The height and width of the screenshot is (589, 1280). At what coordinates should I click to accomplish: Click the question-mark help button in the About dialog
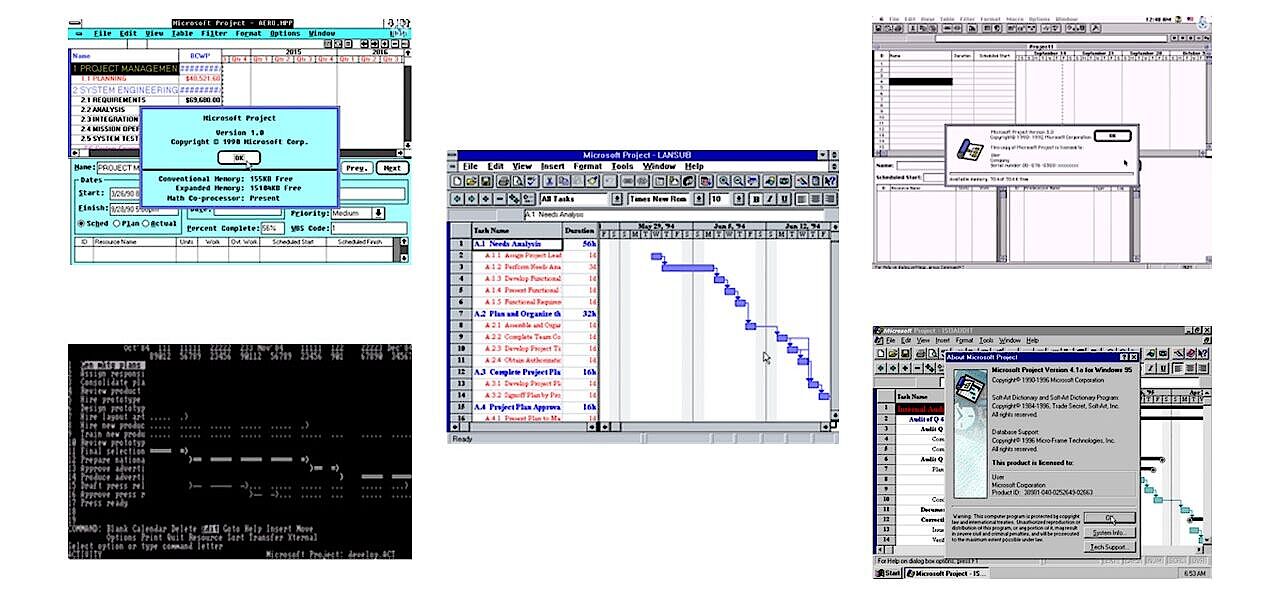pos(1124,357)
